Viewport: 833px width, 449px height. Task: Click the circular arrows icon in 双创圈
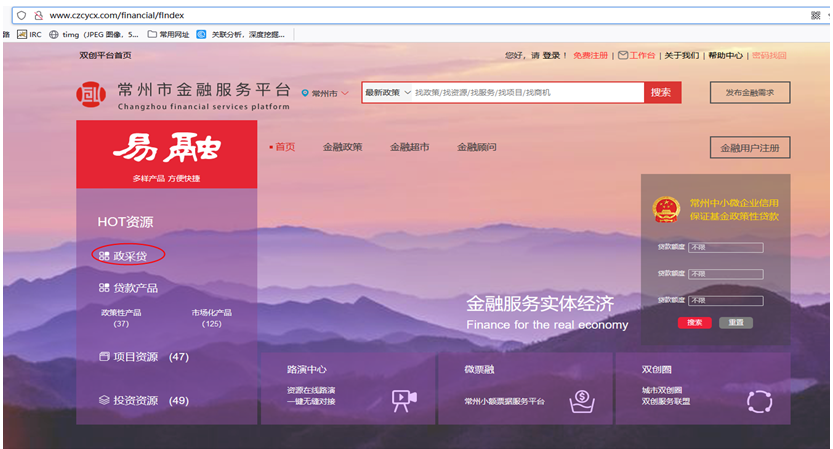click(760, 401)
